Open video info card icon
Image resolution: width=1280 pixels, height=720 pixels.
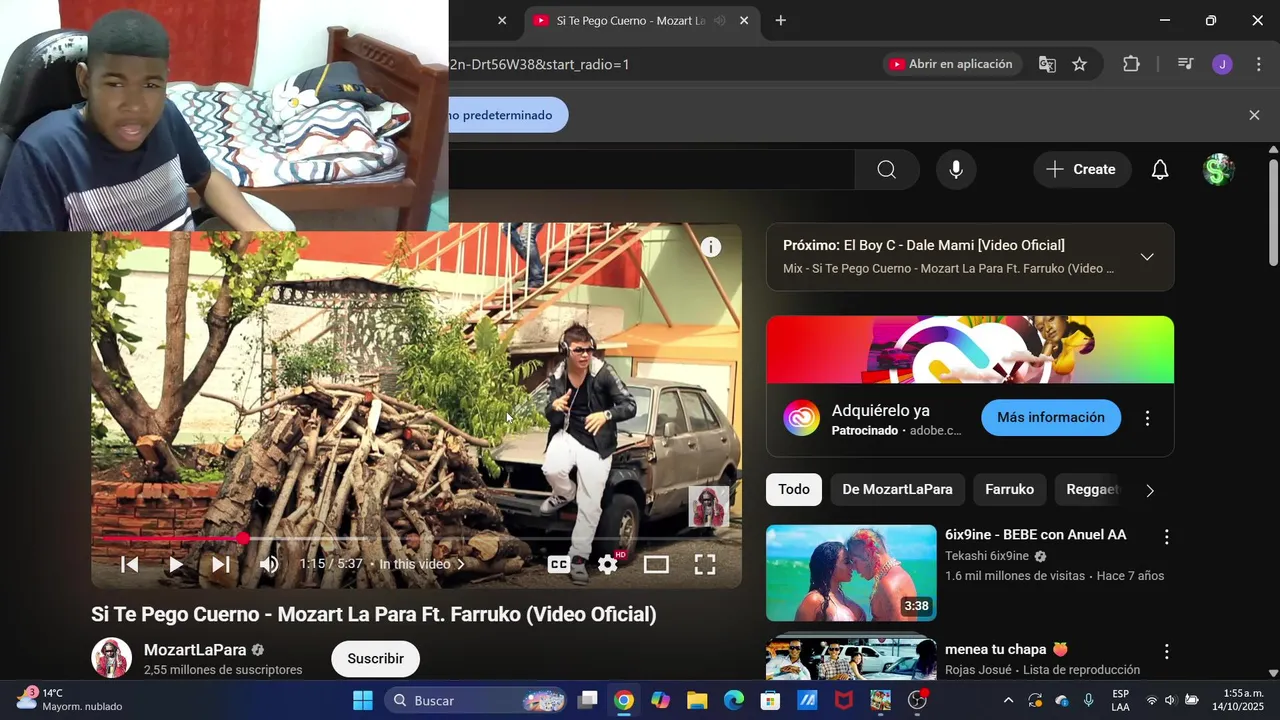(x=711, y=247)
